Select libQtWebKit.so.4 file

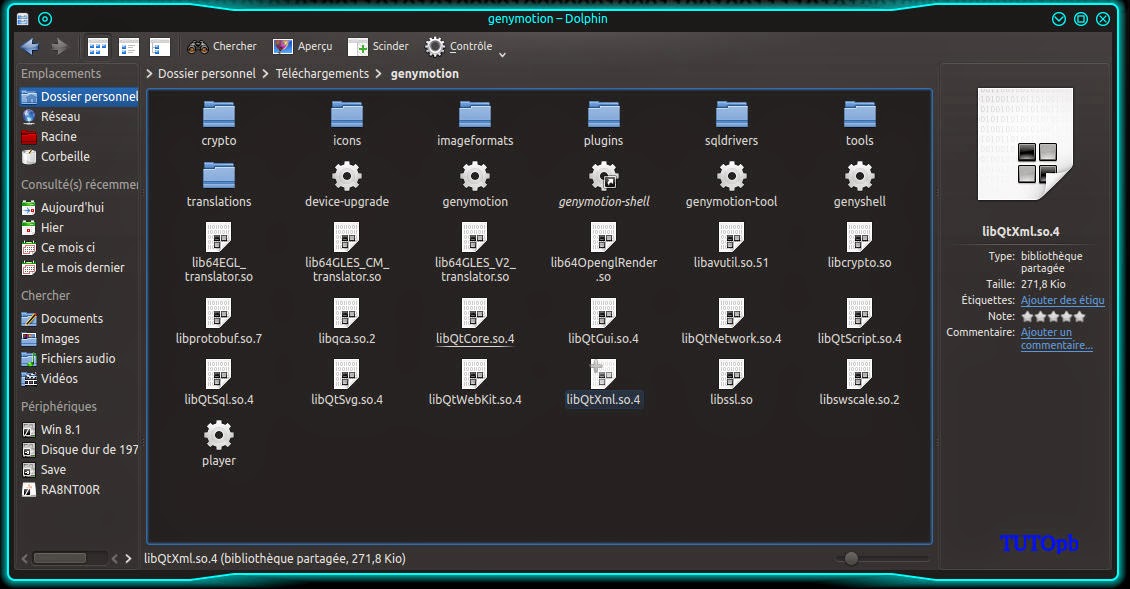[475, 384]
